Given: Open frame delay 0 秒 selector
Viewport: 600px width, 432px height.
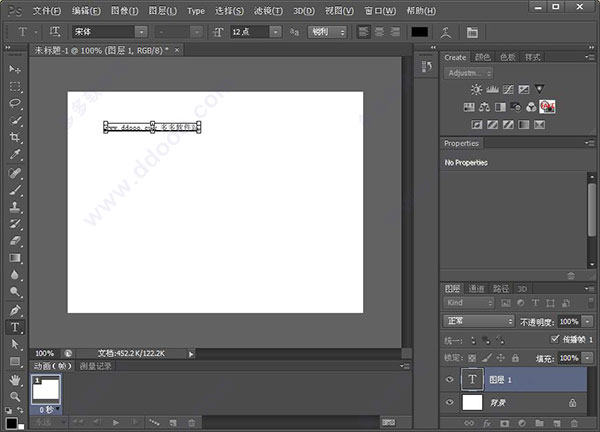Looking at the screenshot, I should (x=49, y=409).
